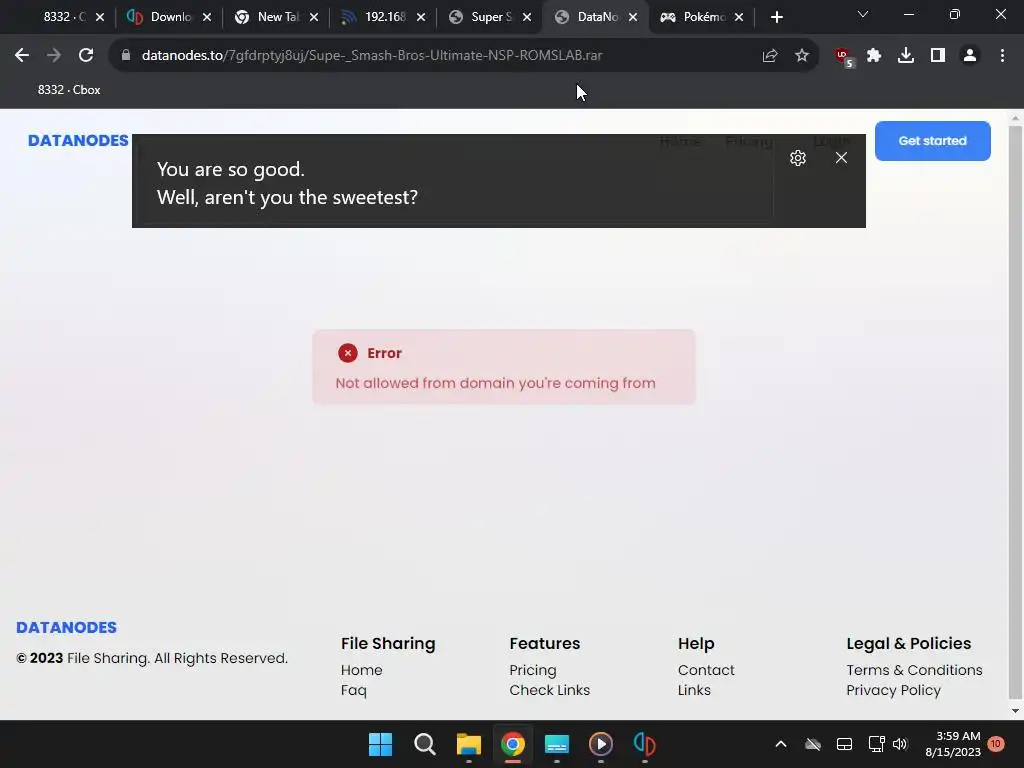1024x768 pixels.
Task: Share this page via share icon
Action: [770, 56]
